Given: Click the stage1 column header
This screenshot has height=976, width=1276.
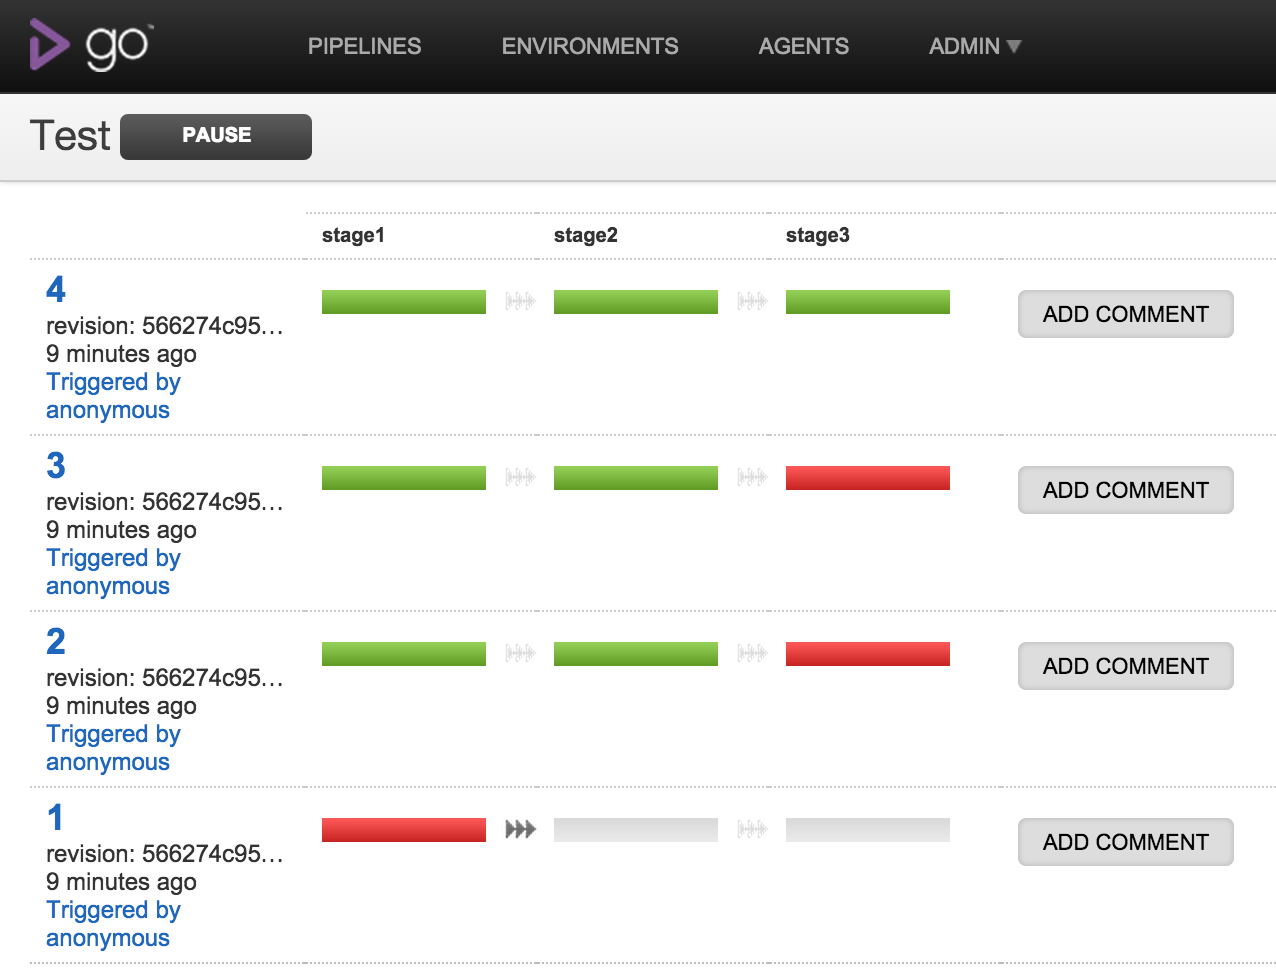Looking at the screenshot, I should point(353,235).
